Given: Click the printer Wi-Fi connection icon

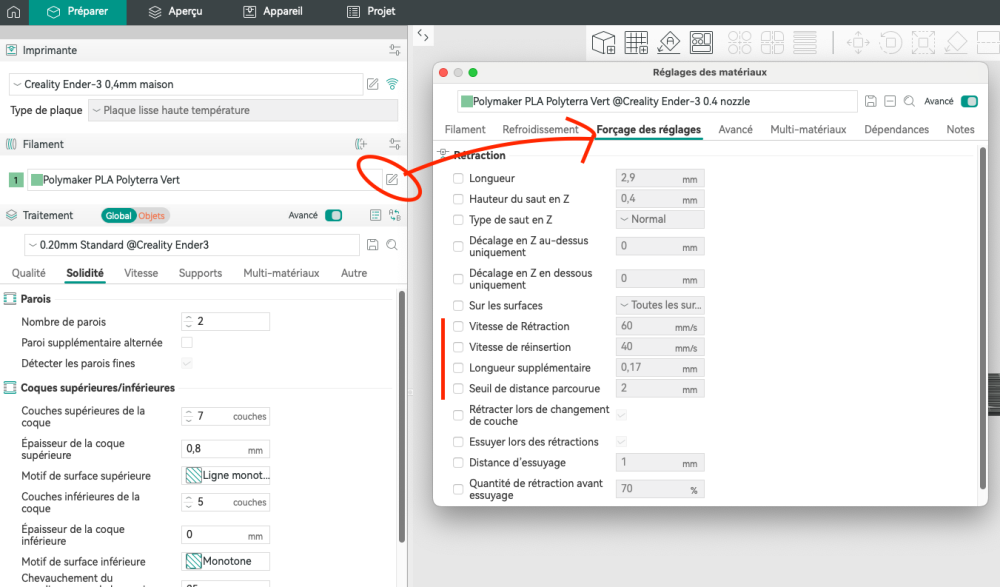Looking at the screenshot, I should 392,84.
